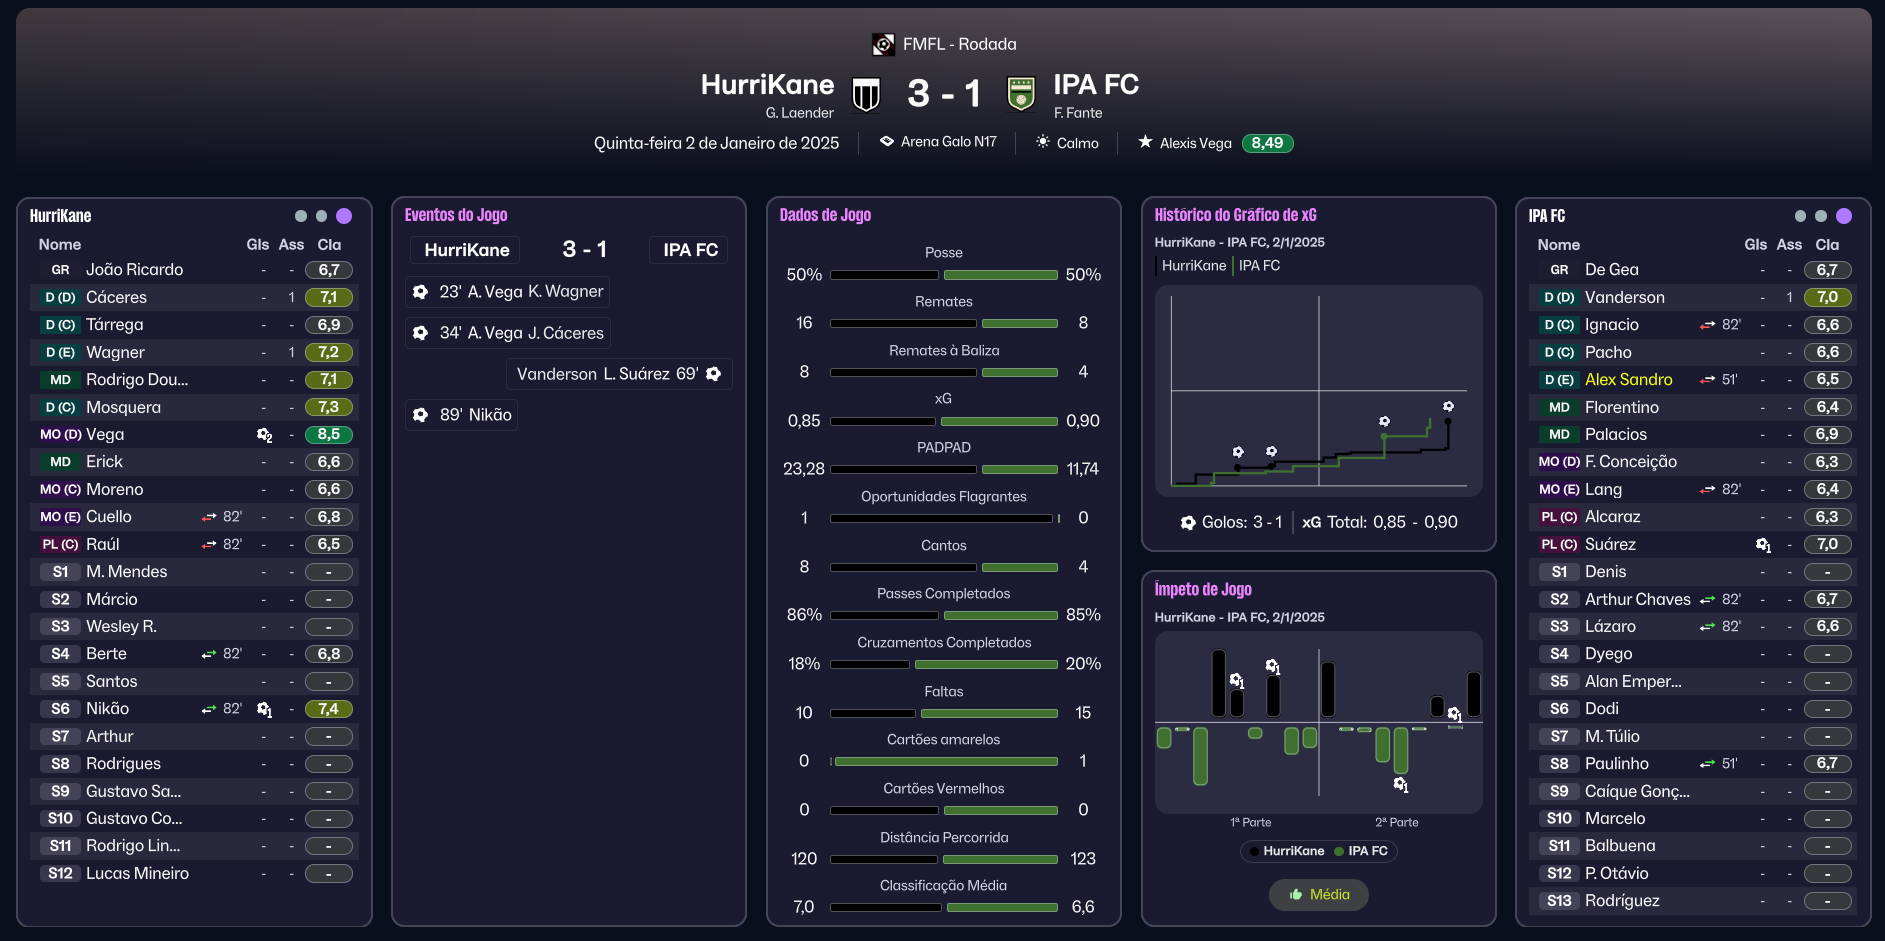Image resolution: width=1885 pixels, height=941 pixels.
Task: Select the first grey page dot in IPA FC panel
Action: coord(1800,216)
